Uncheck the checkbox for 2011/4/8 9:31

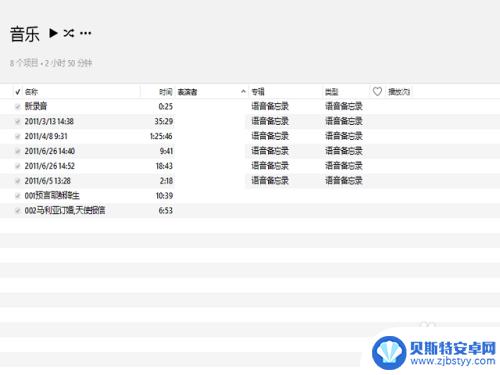point(18,136)
